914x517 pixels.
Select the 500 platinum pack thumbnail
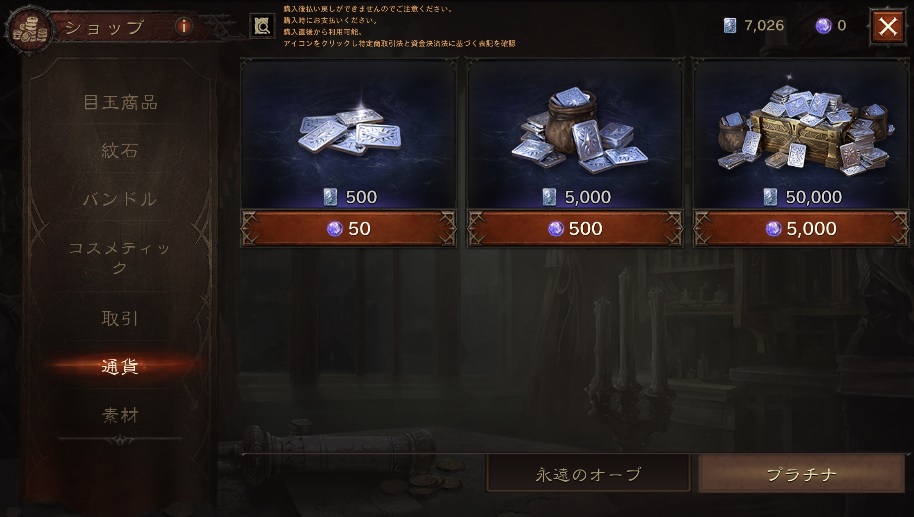click(349, 134)
